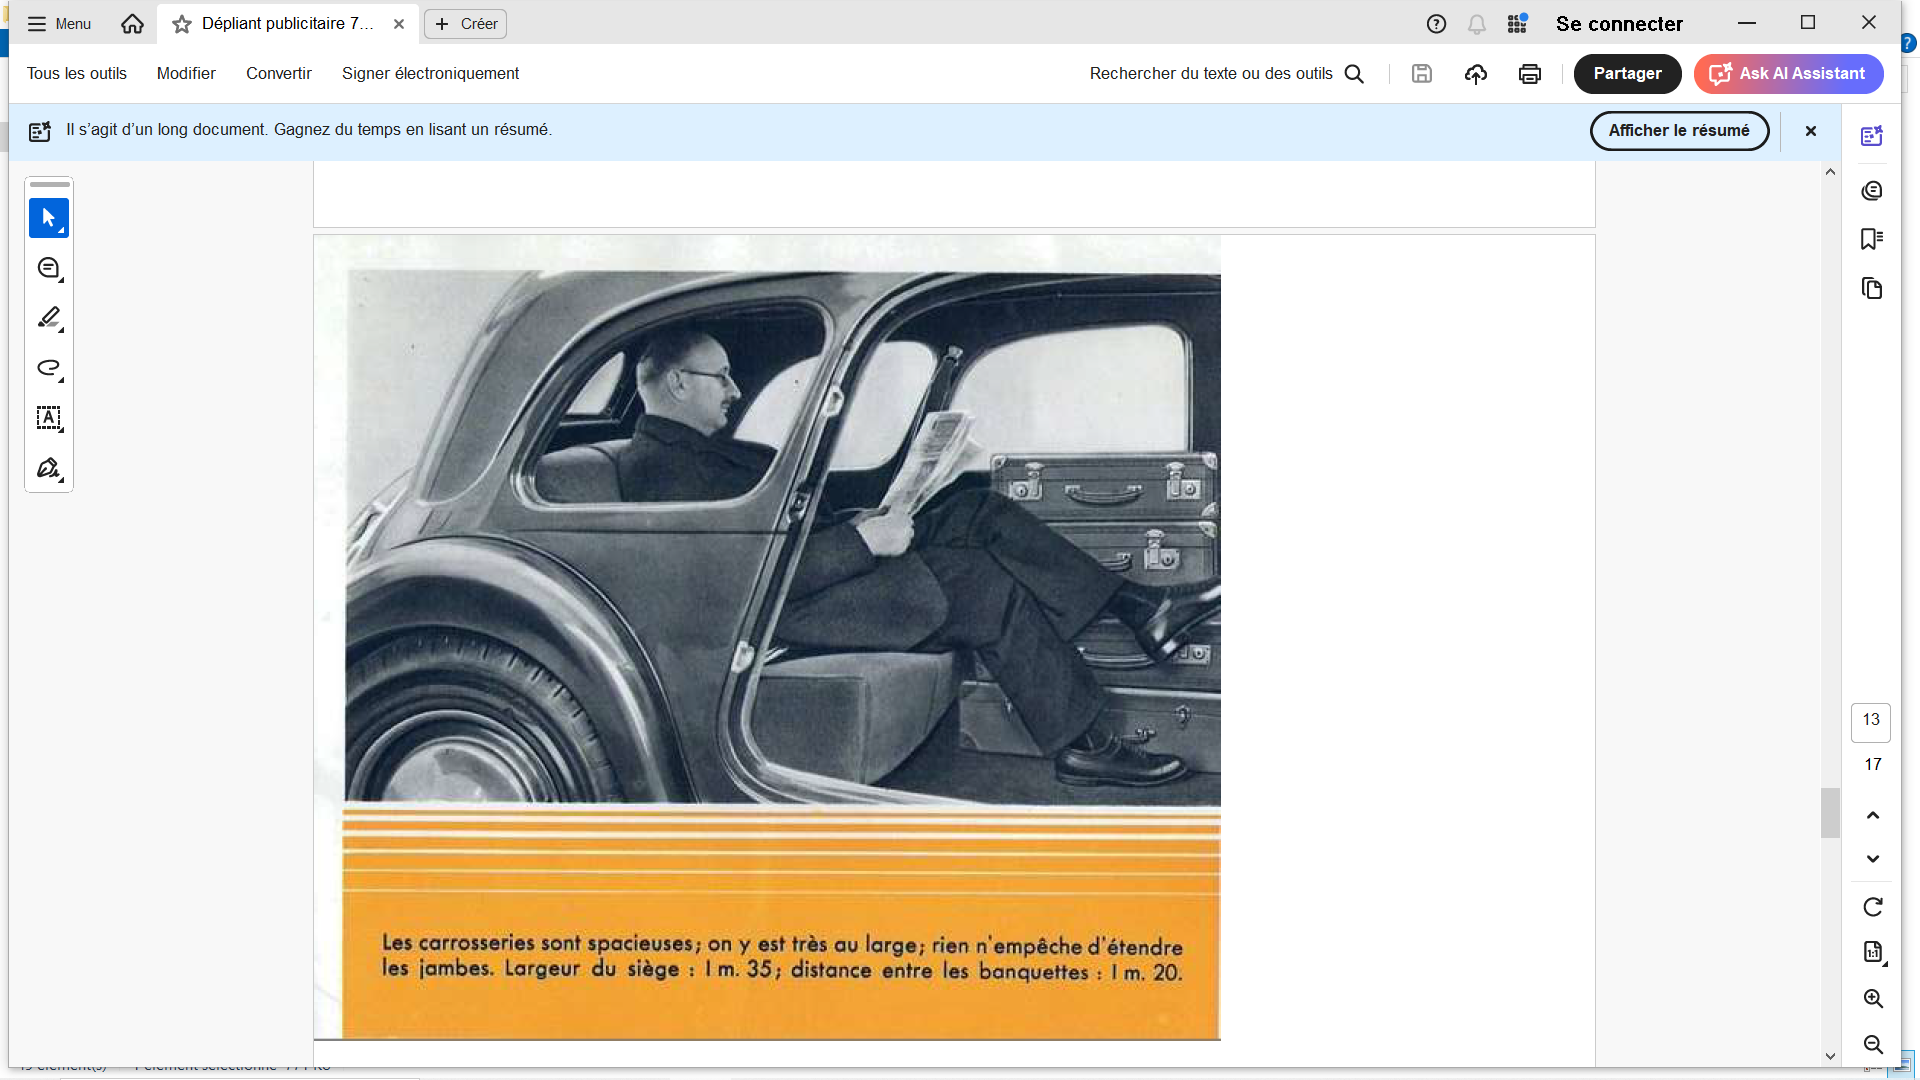Zoom out with magnifier minus
1920x1080 pixels.
pyautogui.click(x=1873, y=1045)
